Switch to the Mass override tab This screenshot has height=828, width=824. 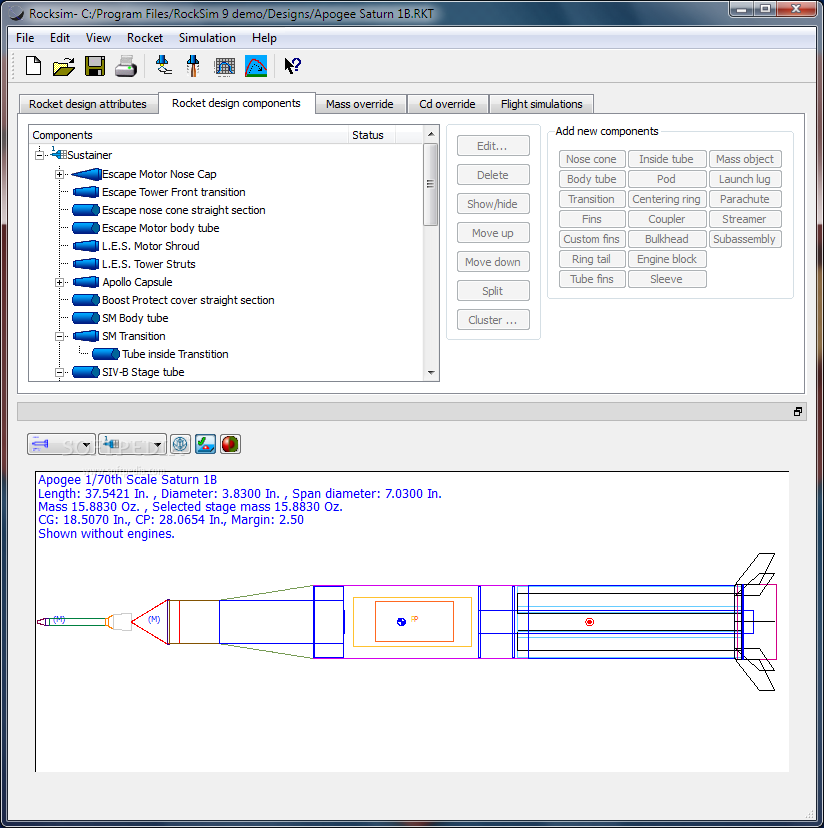(360, 104)
